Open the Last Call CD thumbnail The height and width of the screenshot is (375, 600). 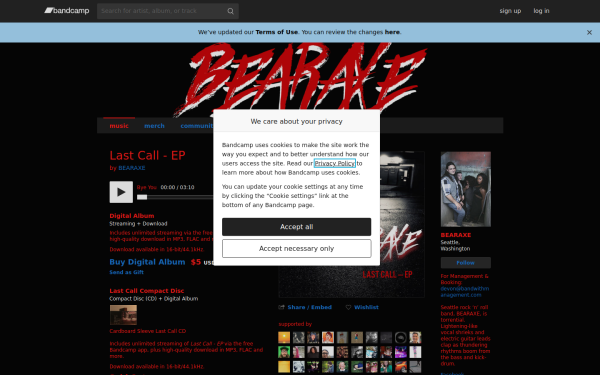coord(123,315)
